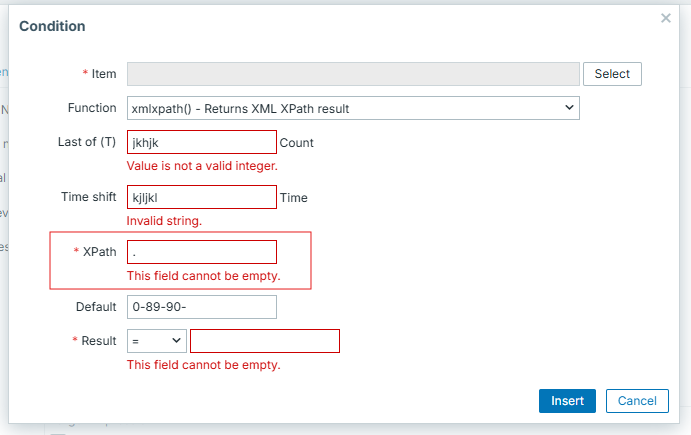Click inside the XPath input field
The height and width of the screenshot is (435, 691).
pyautogui.click(x=201, y=252)
